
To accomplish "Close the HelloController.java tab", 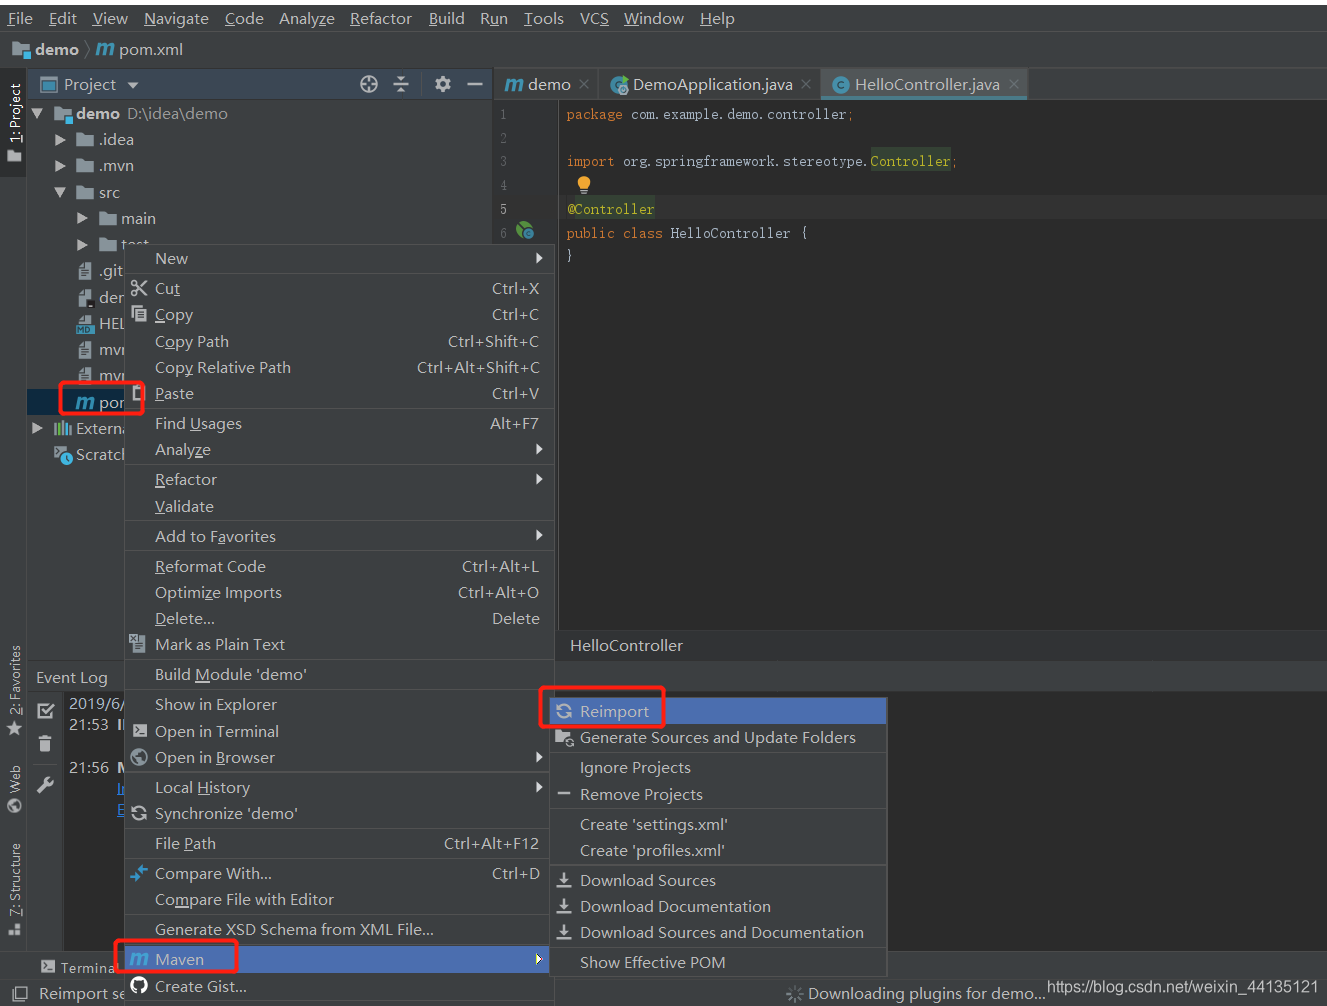I will (1014, 84).
